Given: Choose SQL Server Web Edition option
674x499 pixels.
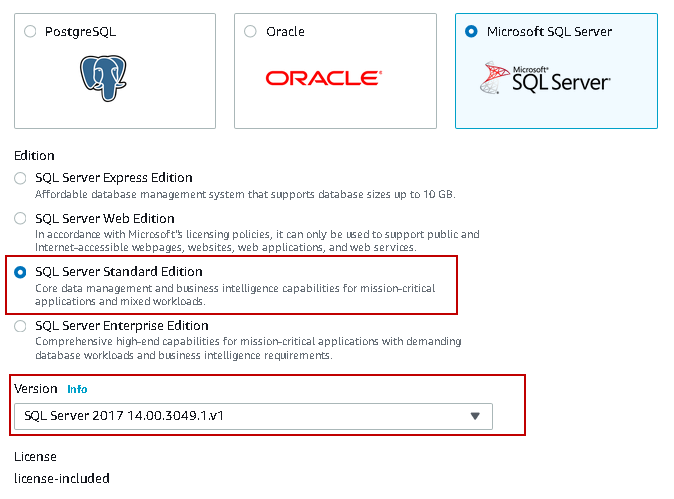Looking at the screenshot, I should [x=21, y=219].
